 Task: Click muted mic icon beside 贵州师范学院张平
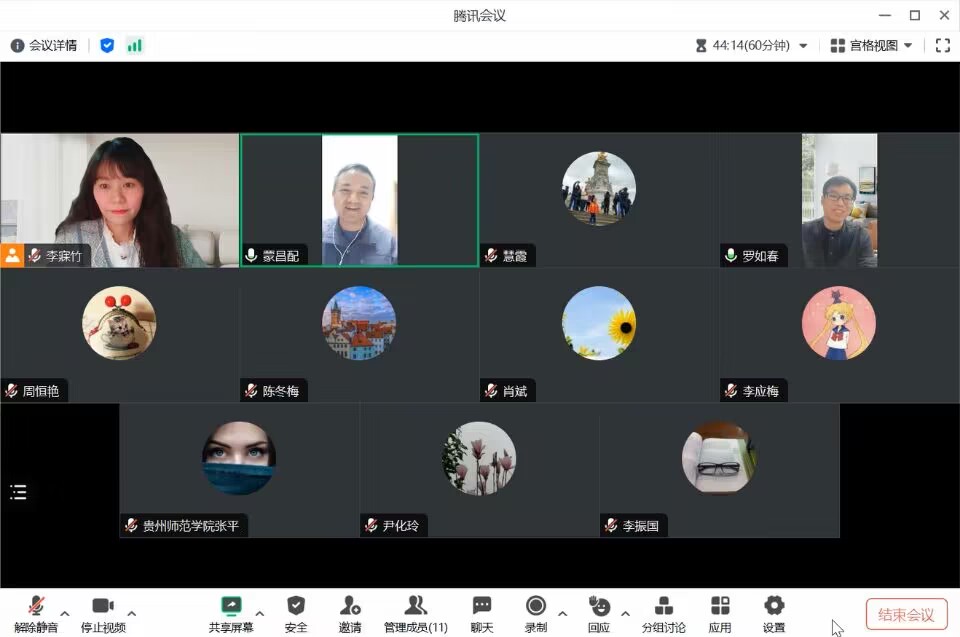(131, 526)
